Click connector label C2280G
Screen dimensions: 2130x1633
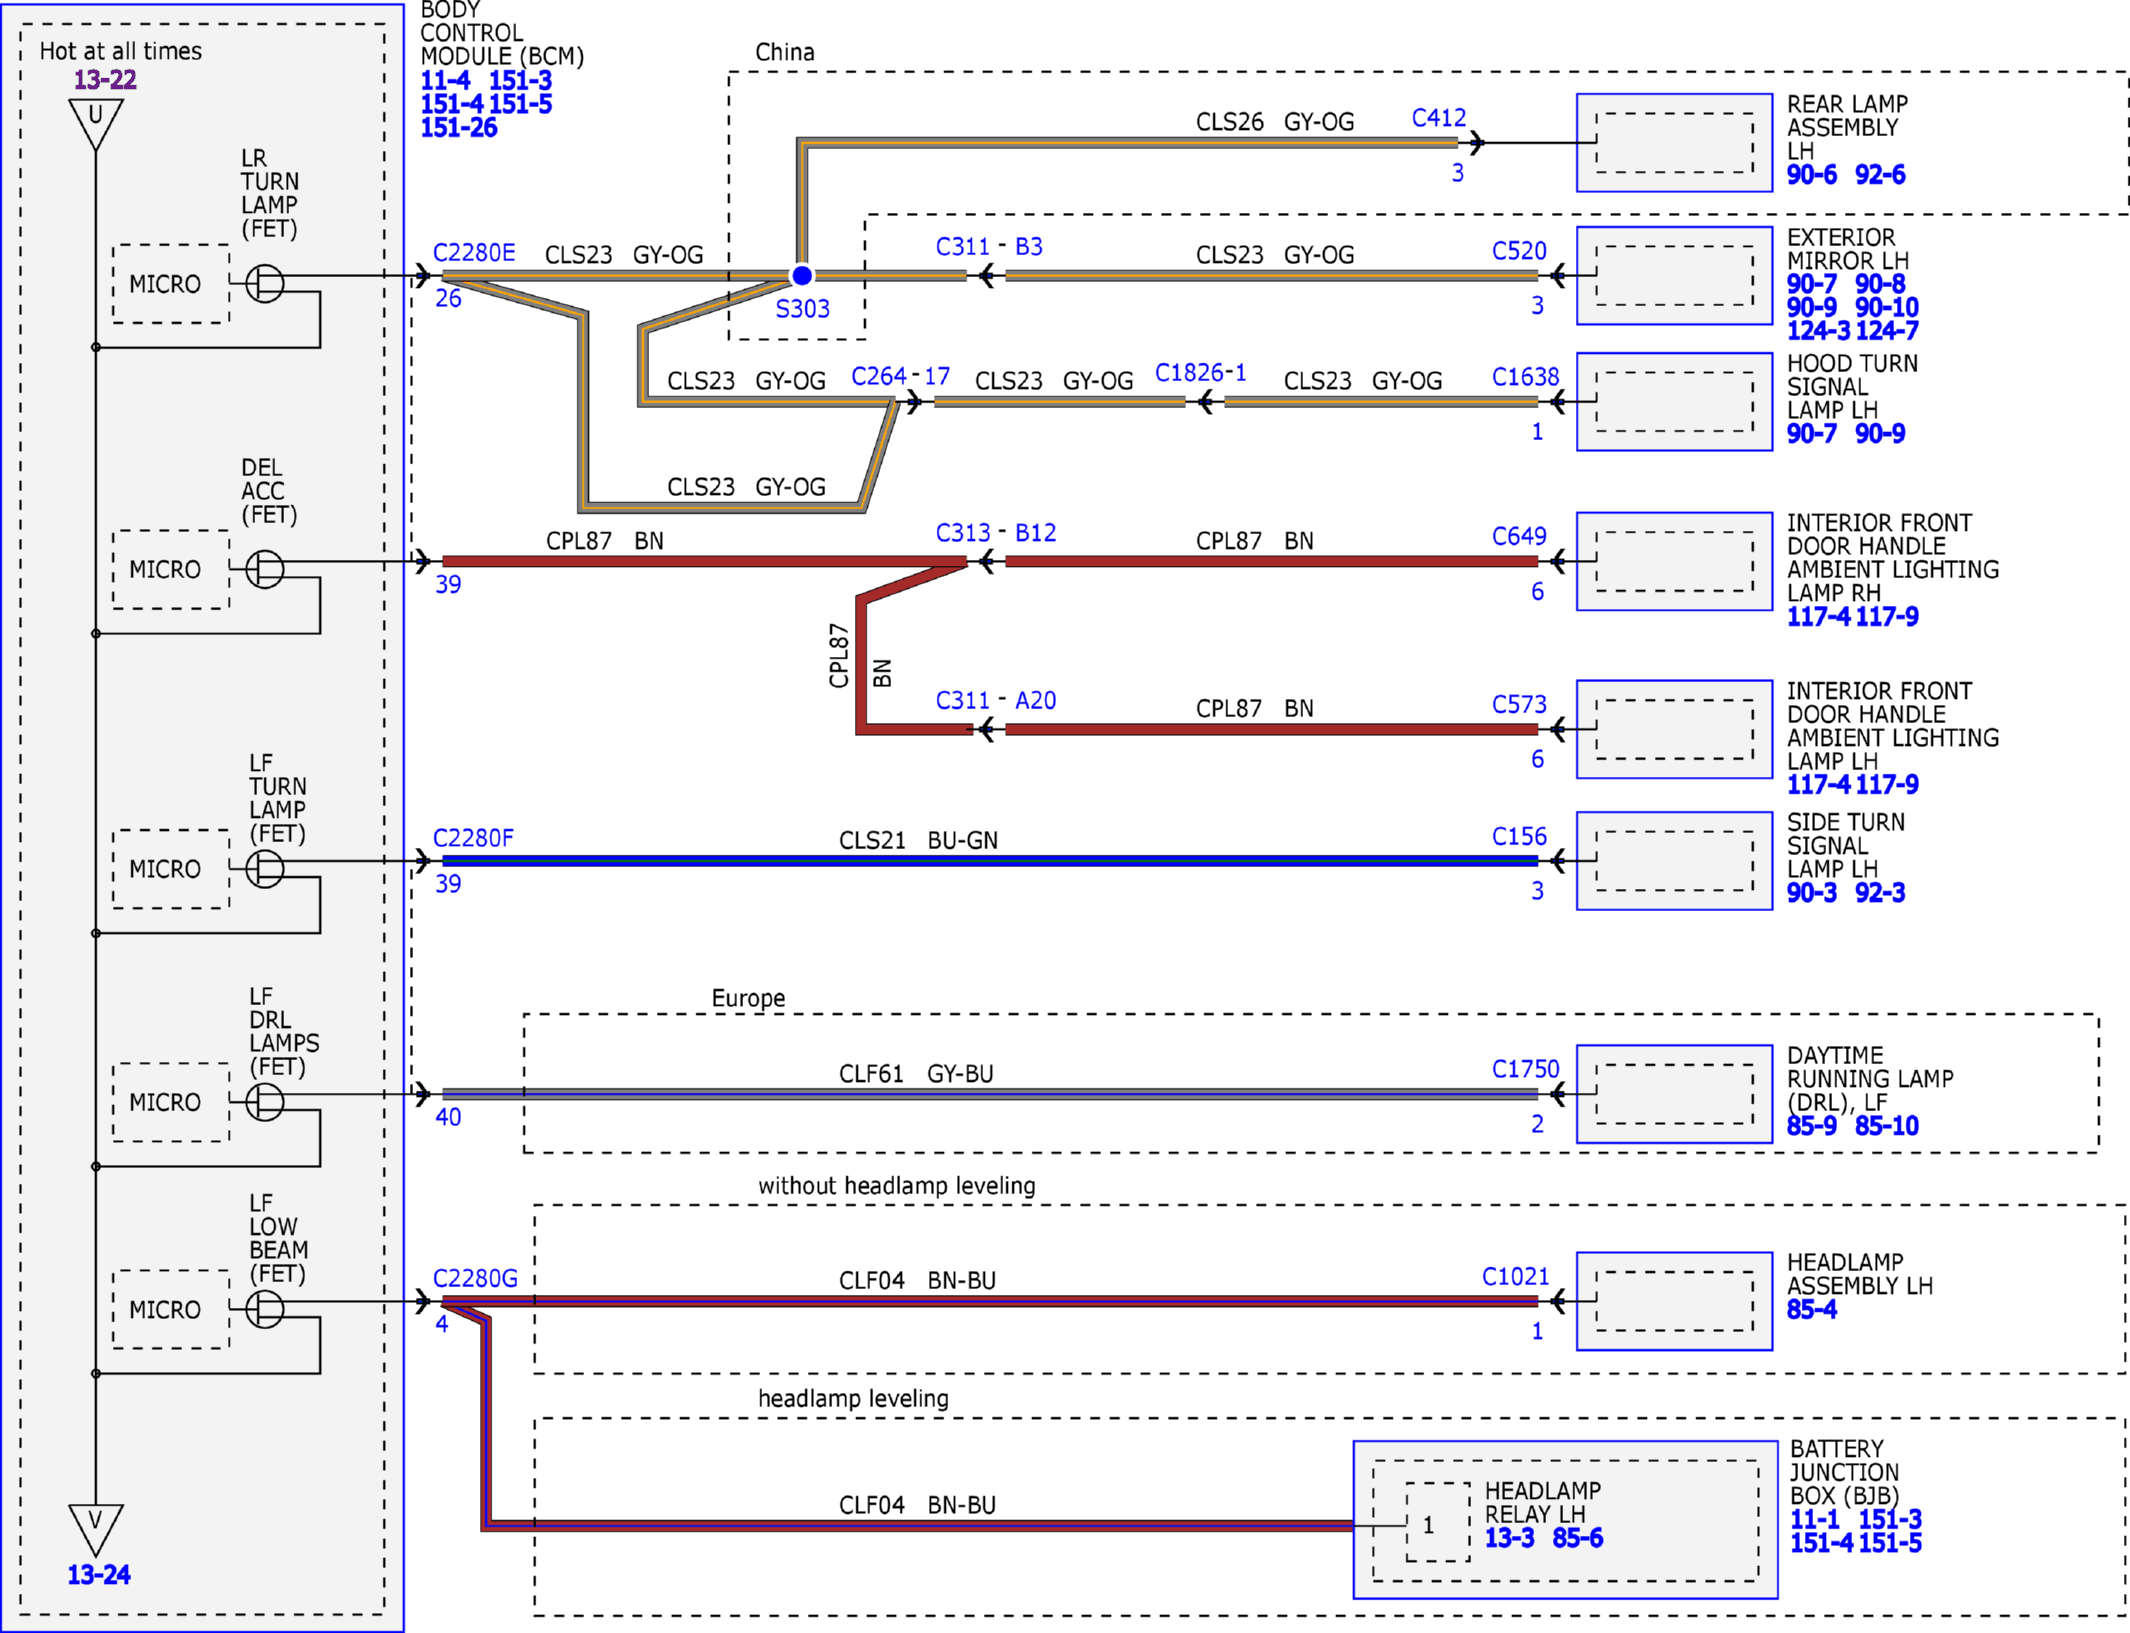point(475,1279)
